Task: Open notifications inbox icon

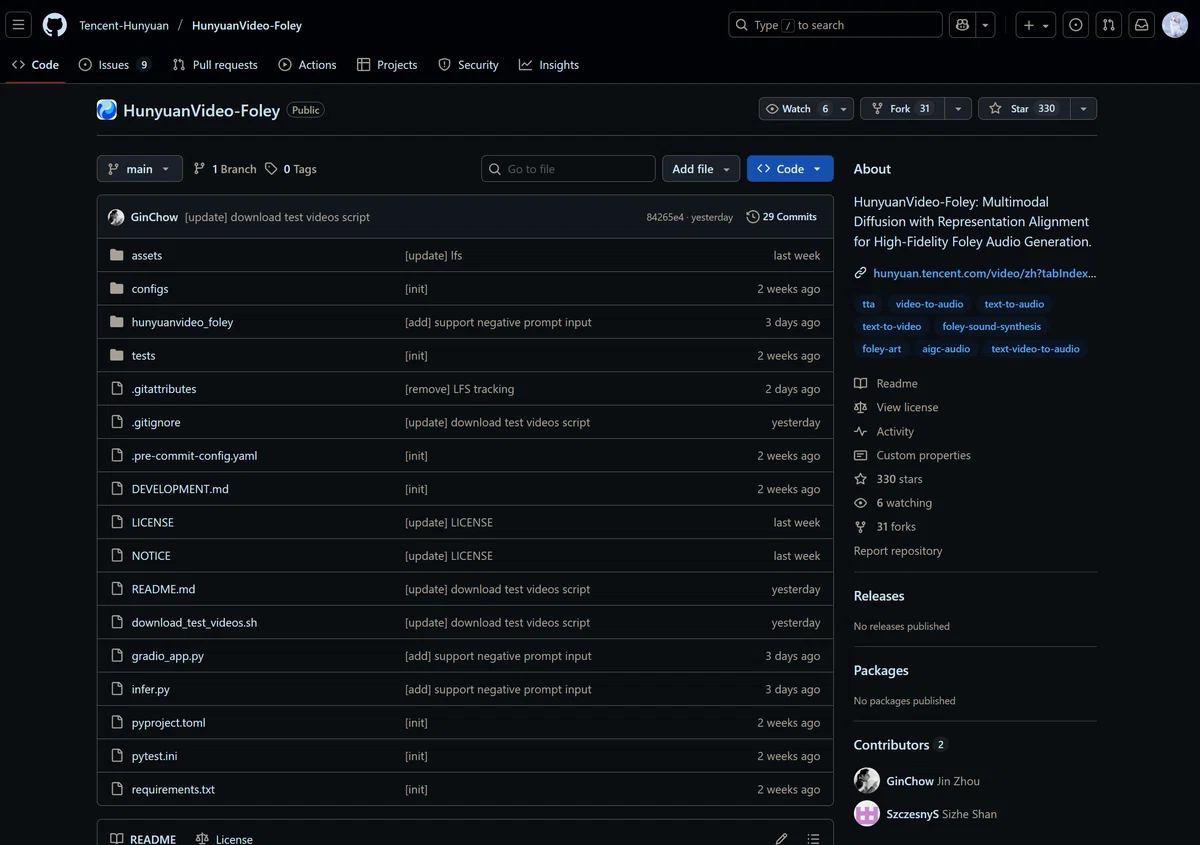Action: (1141, 25)
